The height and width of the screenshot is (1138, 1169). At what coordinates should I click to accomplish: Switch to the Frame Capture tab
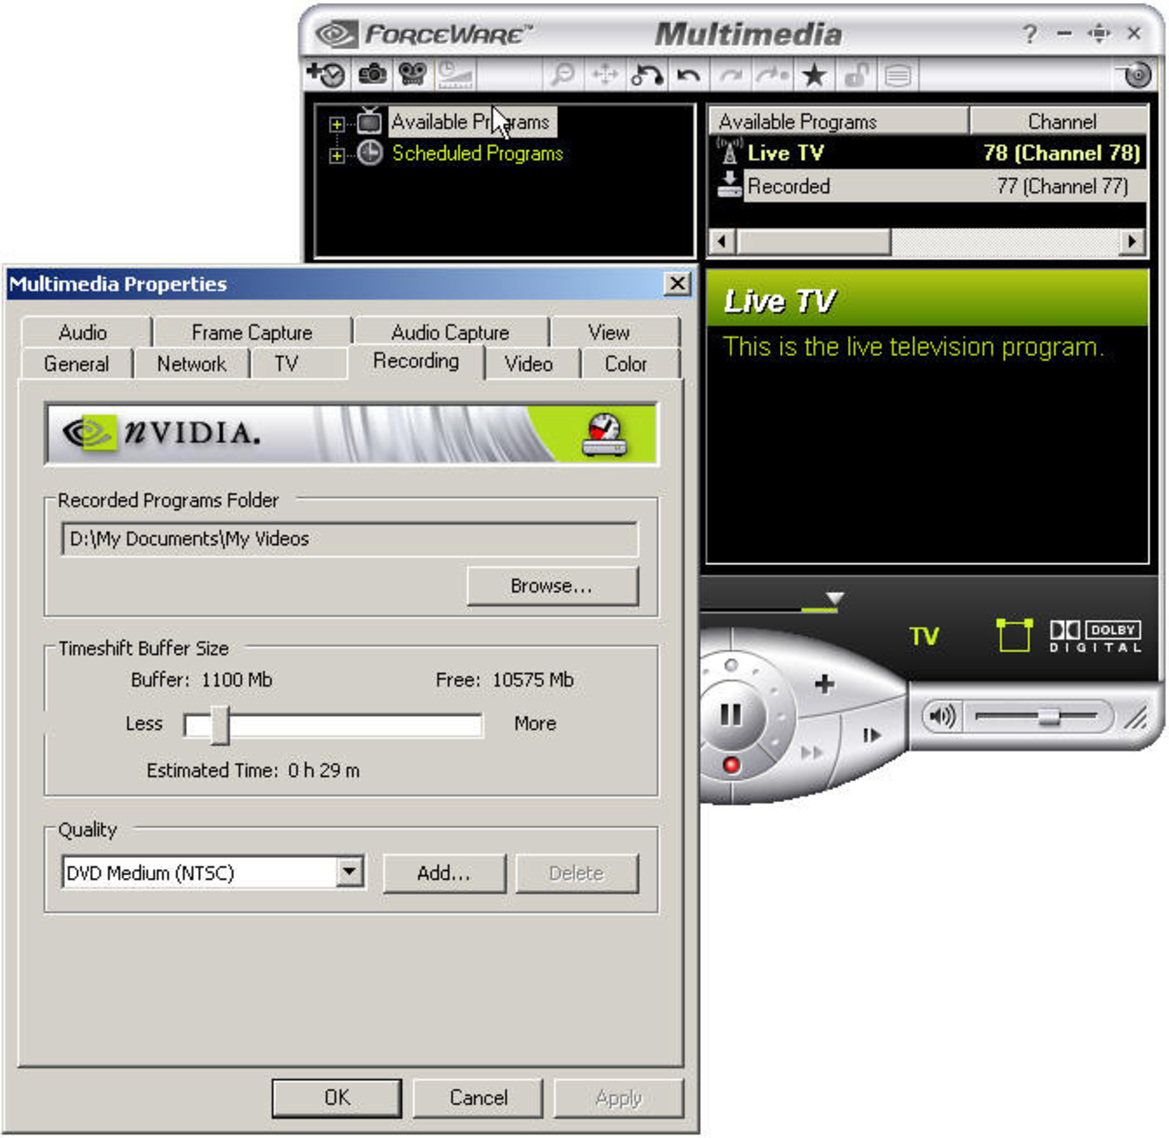pyautogui.click(x=252, y=332)
